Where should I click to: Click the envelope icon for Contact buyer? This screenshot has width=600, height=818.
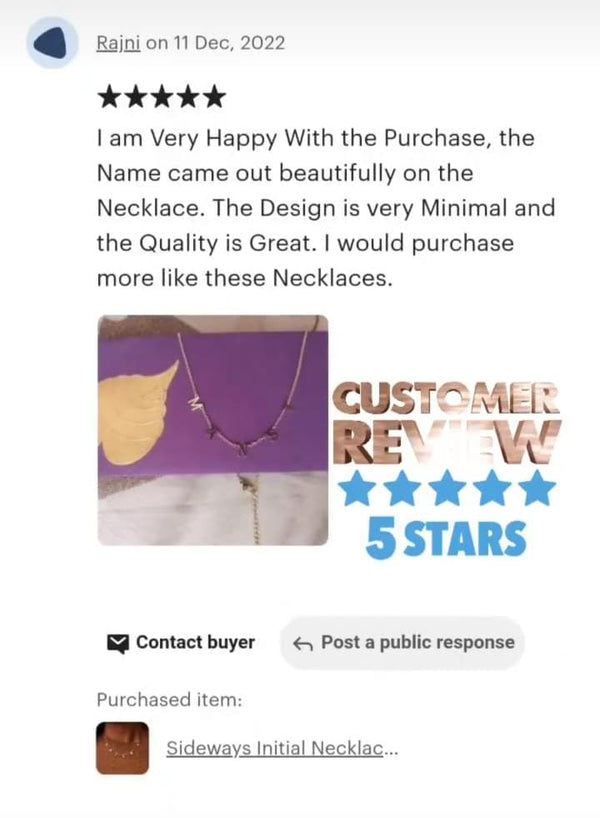[118, 643]
